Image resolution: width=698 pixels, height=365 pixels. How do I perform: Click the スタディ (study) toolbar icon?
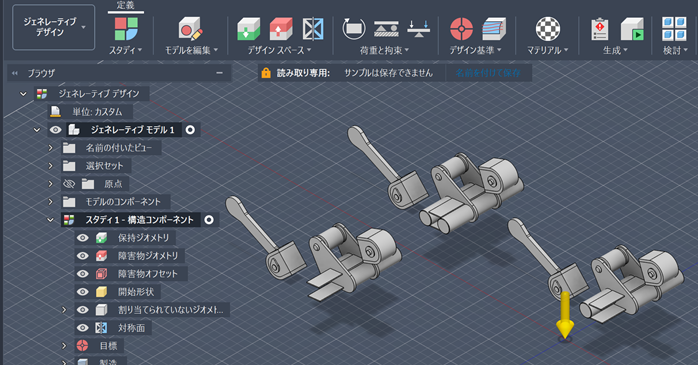tap(126, 29)
